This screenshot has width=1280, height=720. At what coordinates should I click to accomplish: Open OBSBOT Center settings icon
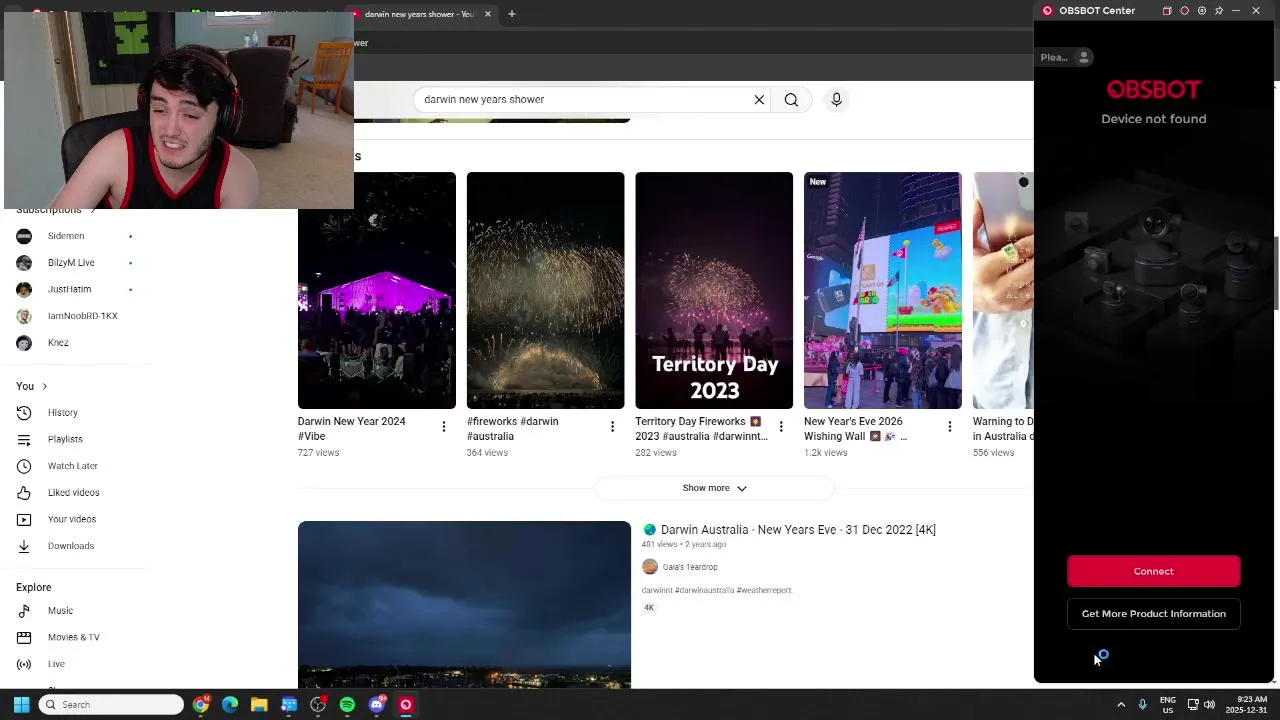1201,11
